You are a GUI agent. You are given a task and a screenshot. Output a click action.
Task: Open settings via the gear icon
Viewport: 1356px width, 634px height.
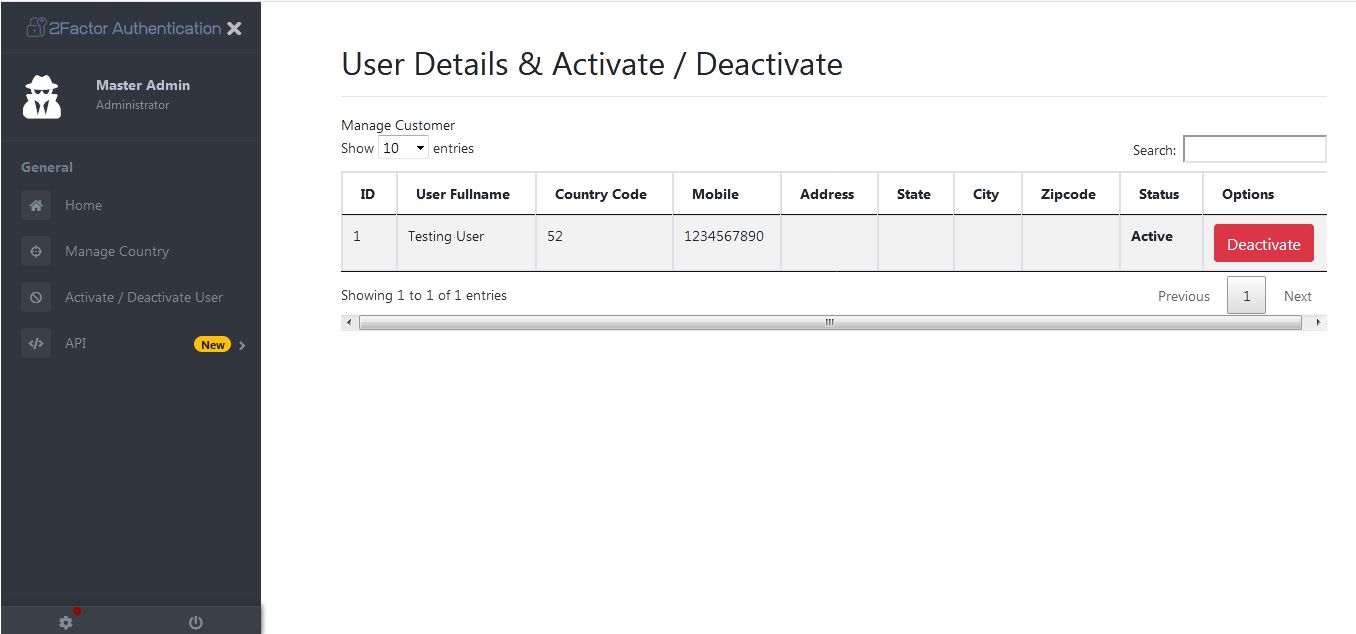[66, 622]
